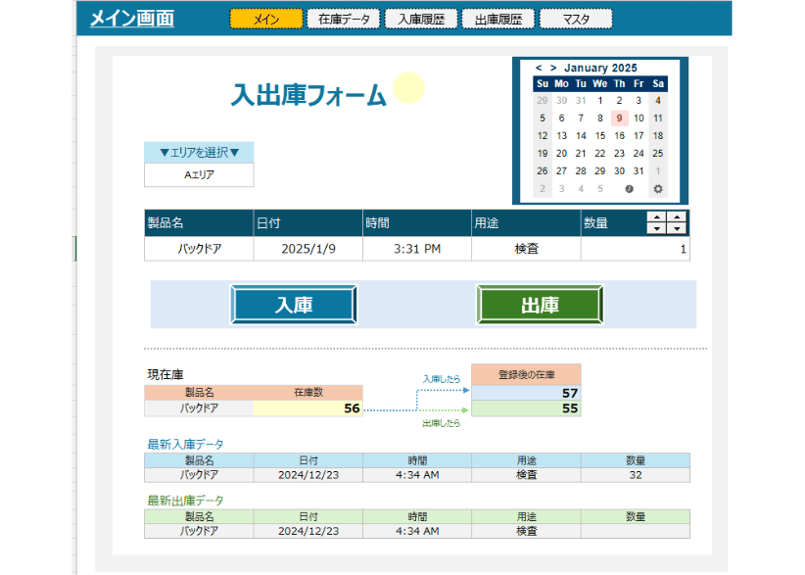
Task: Click the 現在庫 label
Action: tap(165, 375)
